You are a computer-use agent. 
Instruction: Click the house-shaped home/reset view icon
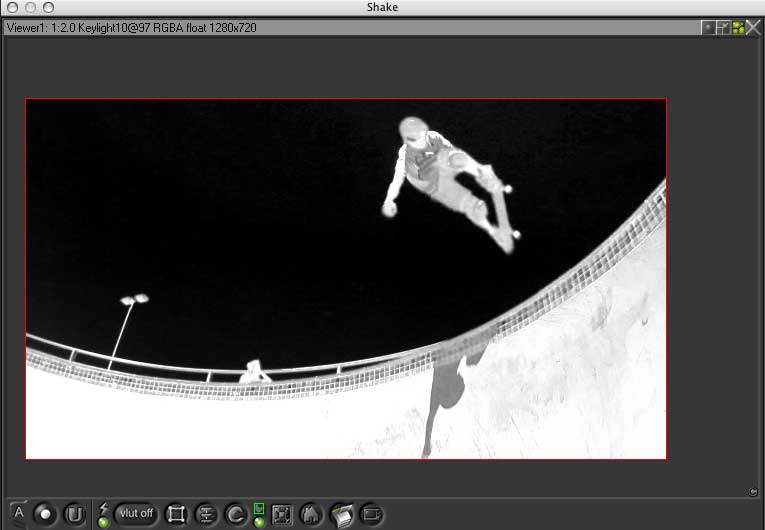point(311,514)
